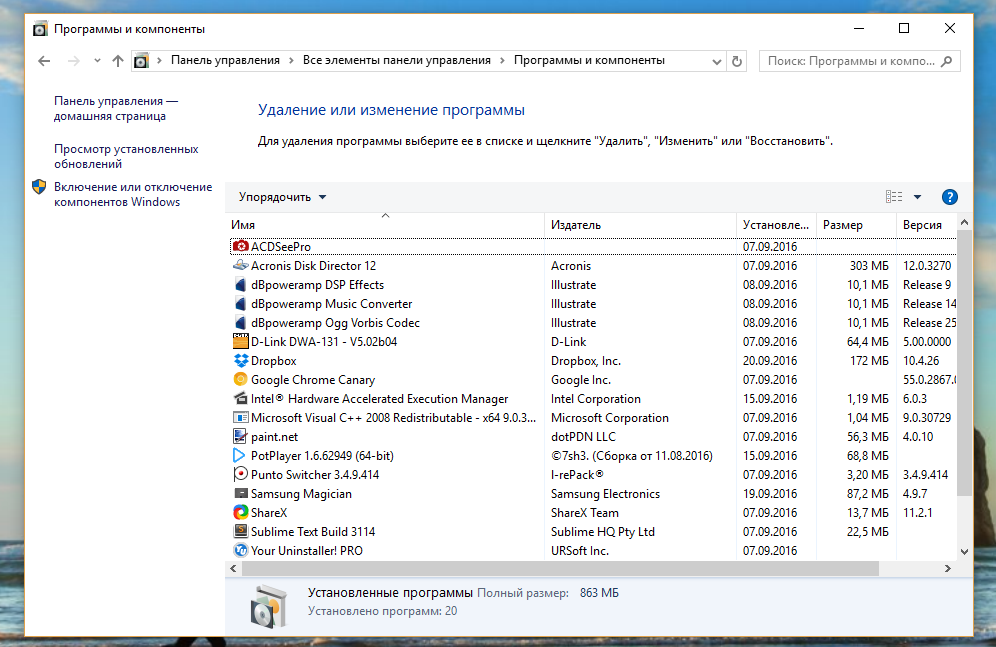Image resolution: width=996 pixels, height=647 pixels.
Task: Open Включение или отключение компонентов Windows
Action: tap(133, 194)
